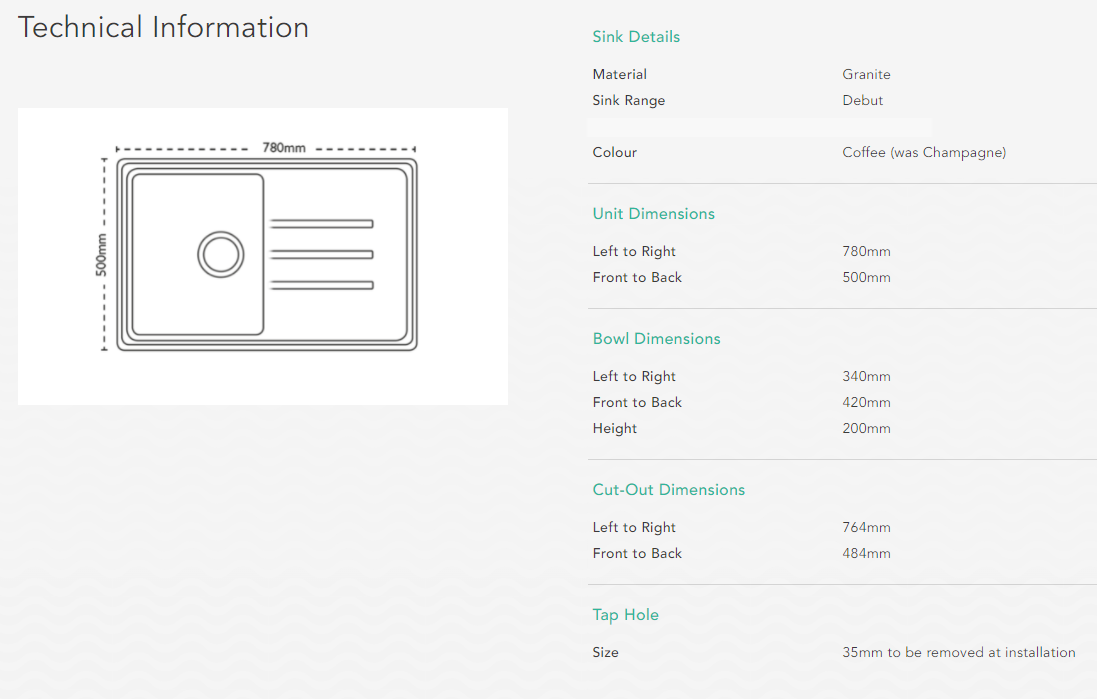The width and height of the screenshot is (1097, 699).
Task: Select the 340mm bowl width value
Action: 866,377
